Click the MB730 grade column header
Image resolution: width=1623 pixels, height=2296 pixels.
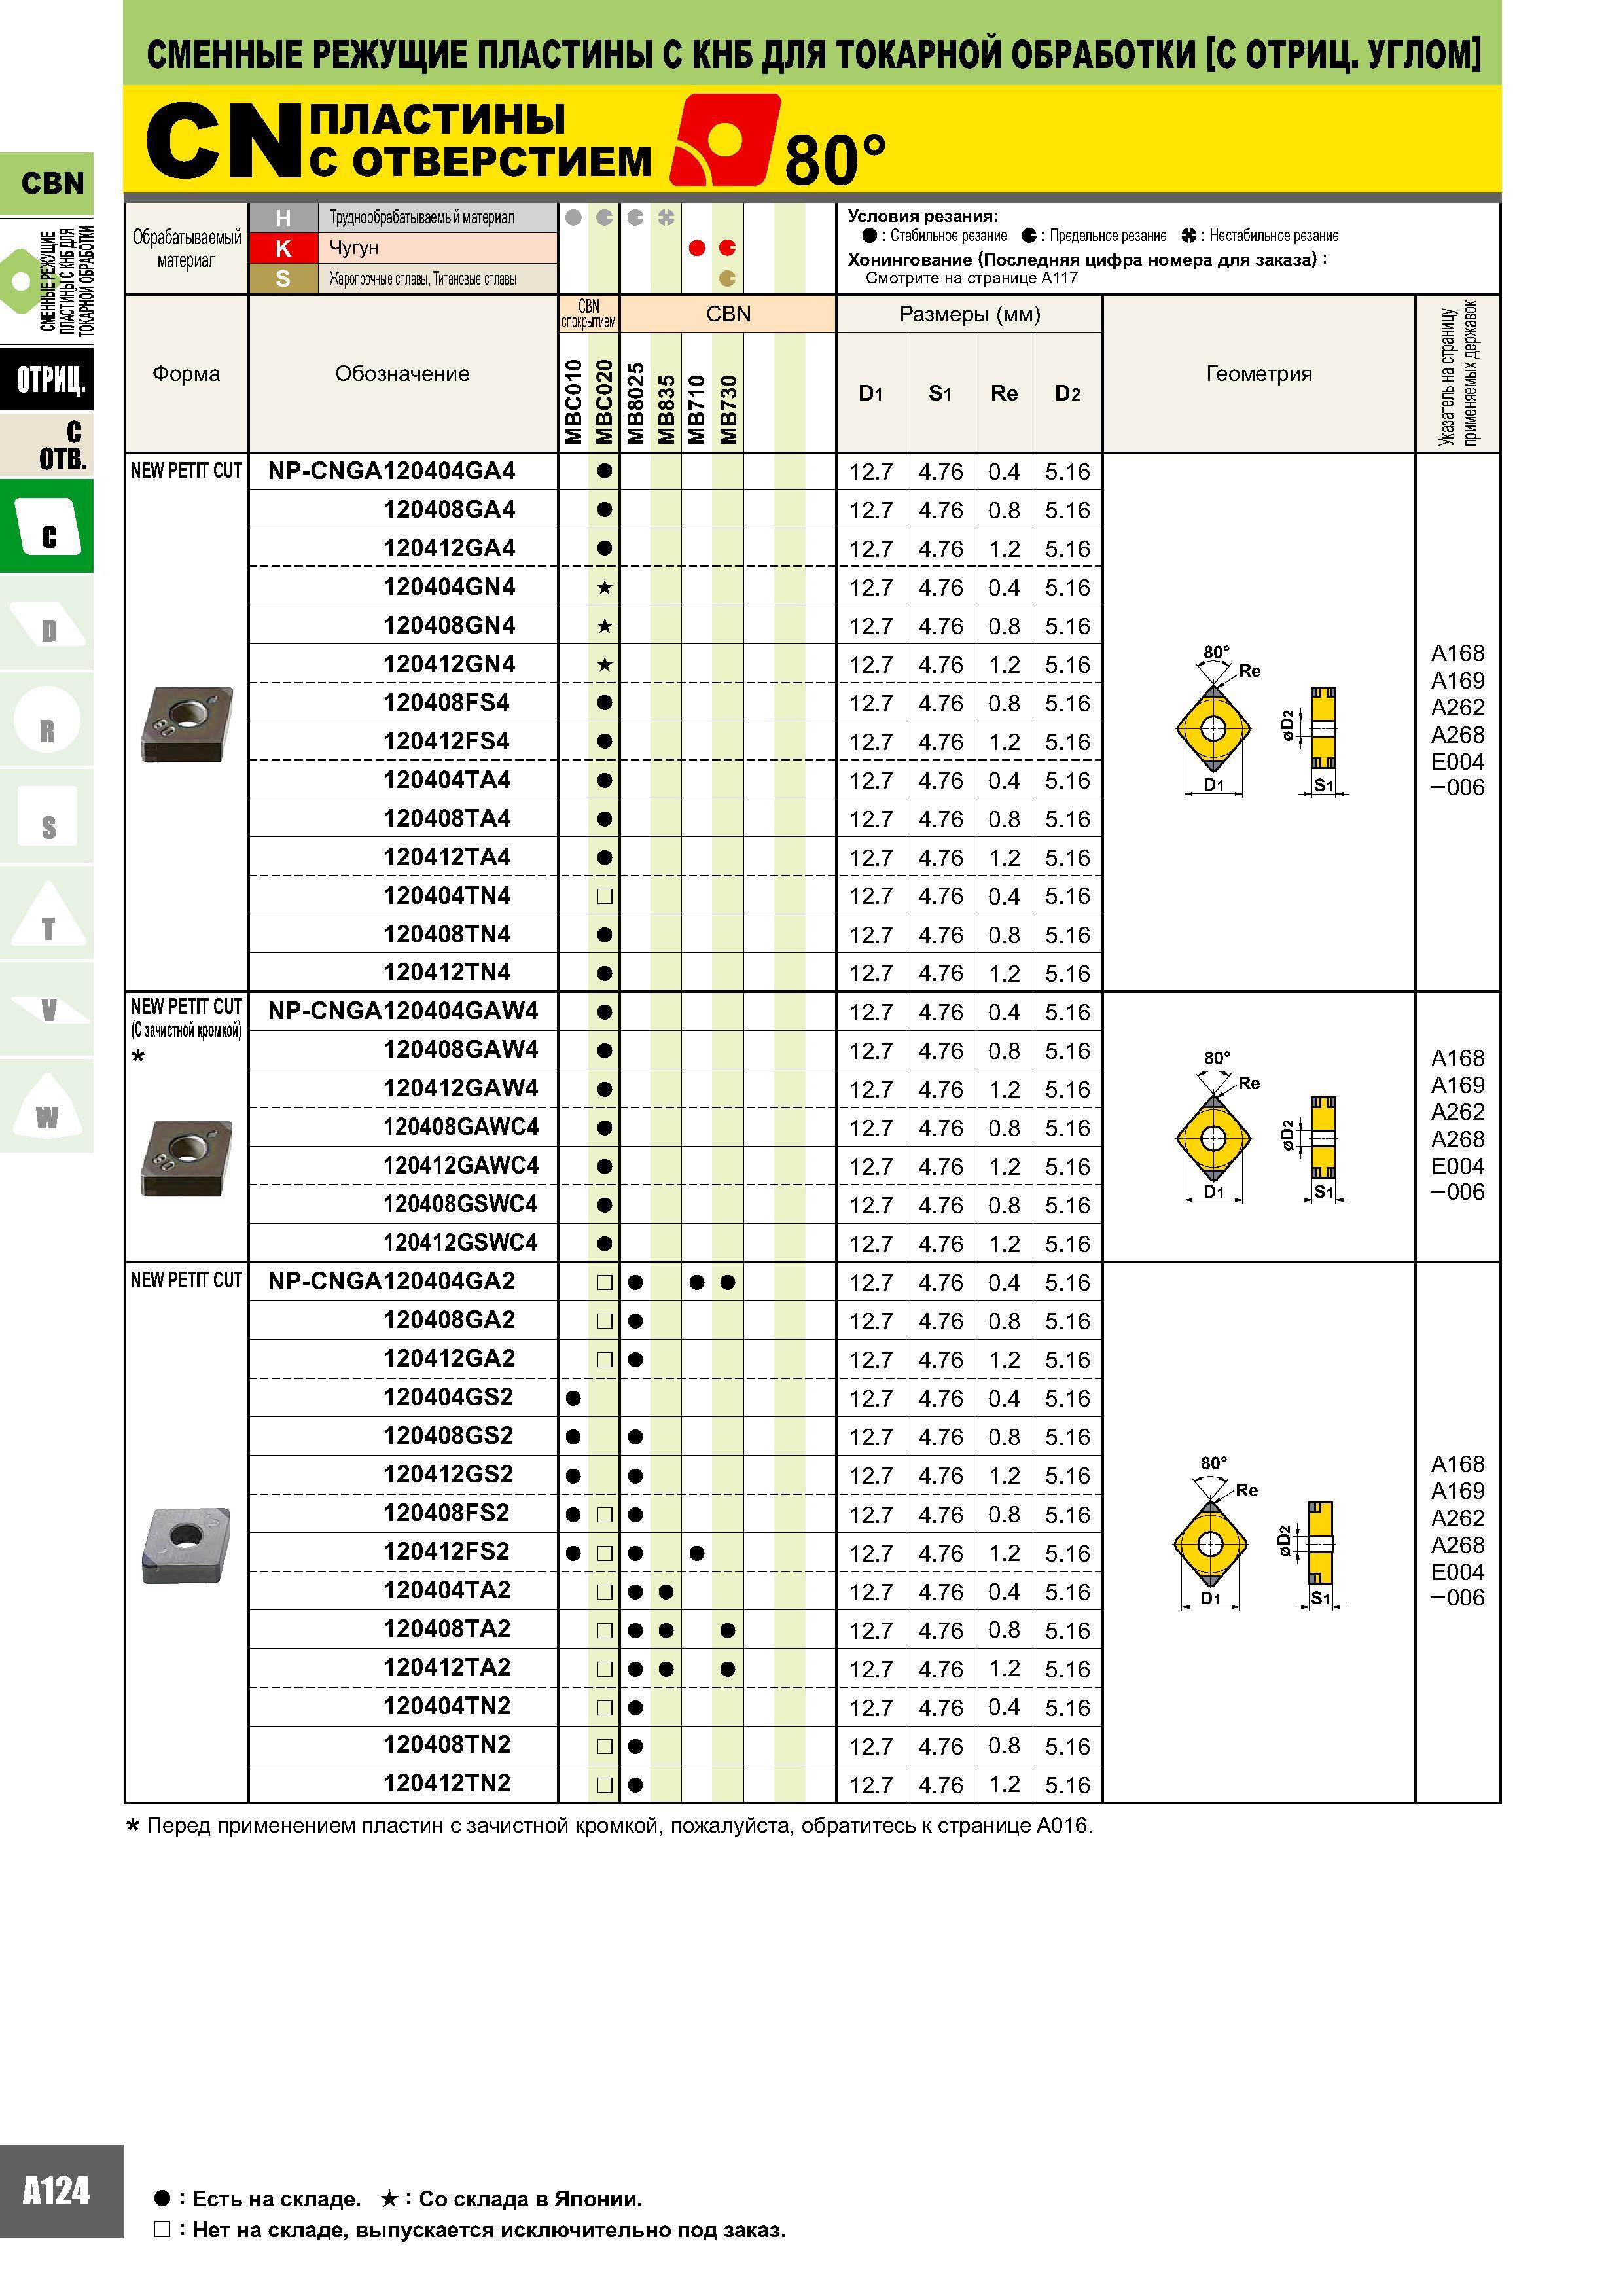(x=728, y=408)
